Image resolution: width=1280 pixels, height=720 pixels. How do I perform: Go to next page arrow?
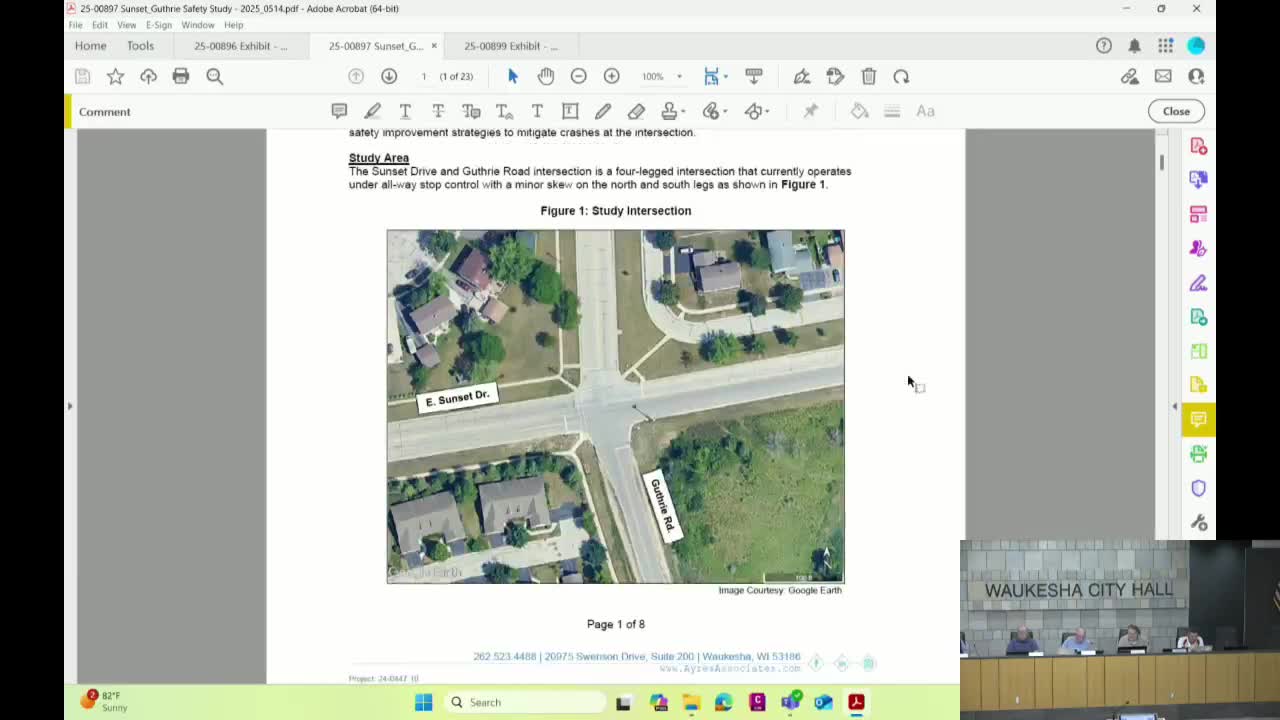point(389,76)
